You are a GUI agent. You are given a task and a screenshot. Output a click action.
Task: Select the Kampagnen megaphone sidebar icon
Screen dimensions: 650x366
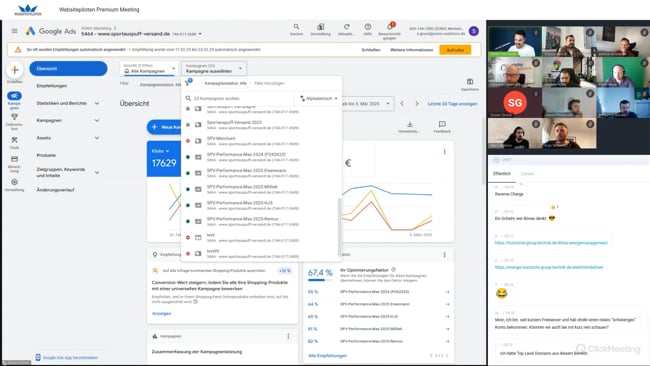click(x=15, y=96)
